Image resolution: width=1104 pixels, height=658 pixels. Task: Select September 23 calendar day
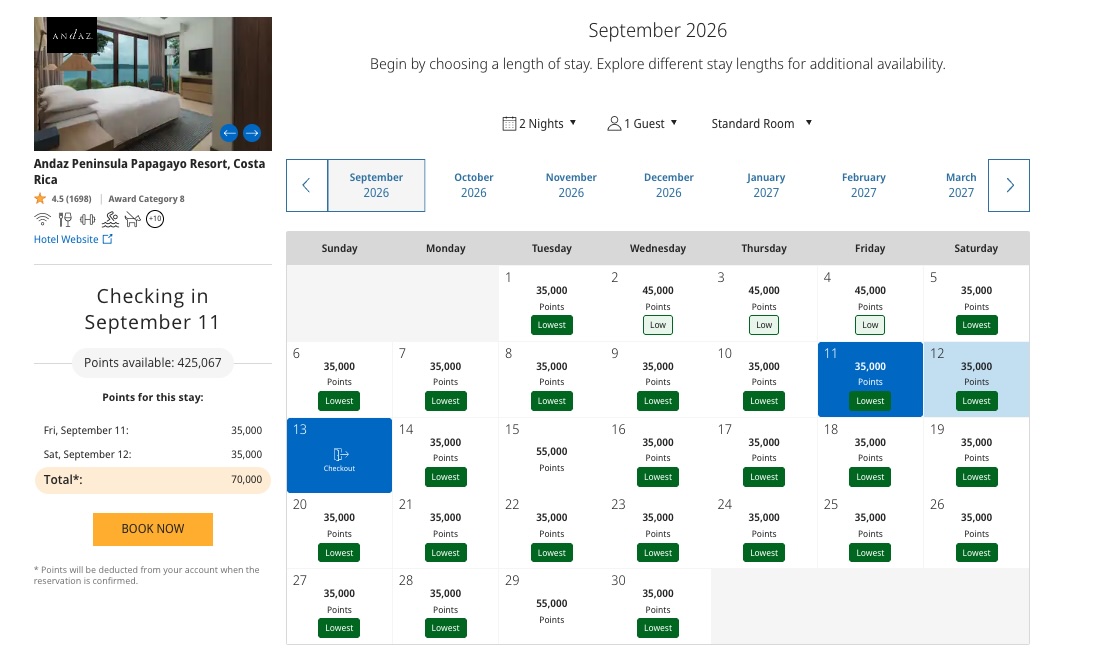pyautogui.click(x=658, y=531)
